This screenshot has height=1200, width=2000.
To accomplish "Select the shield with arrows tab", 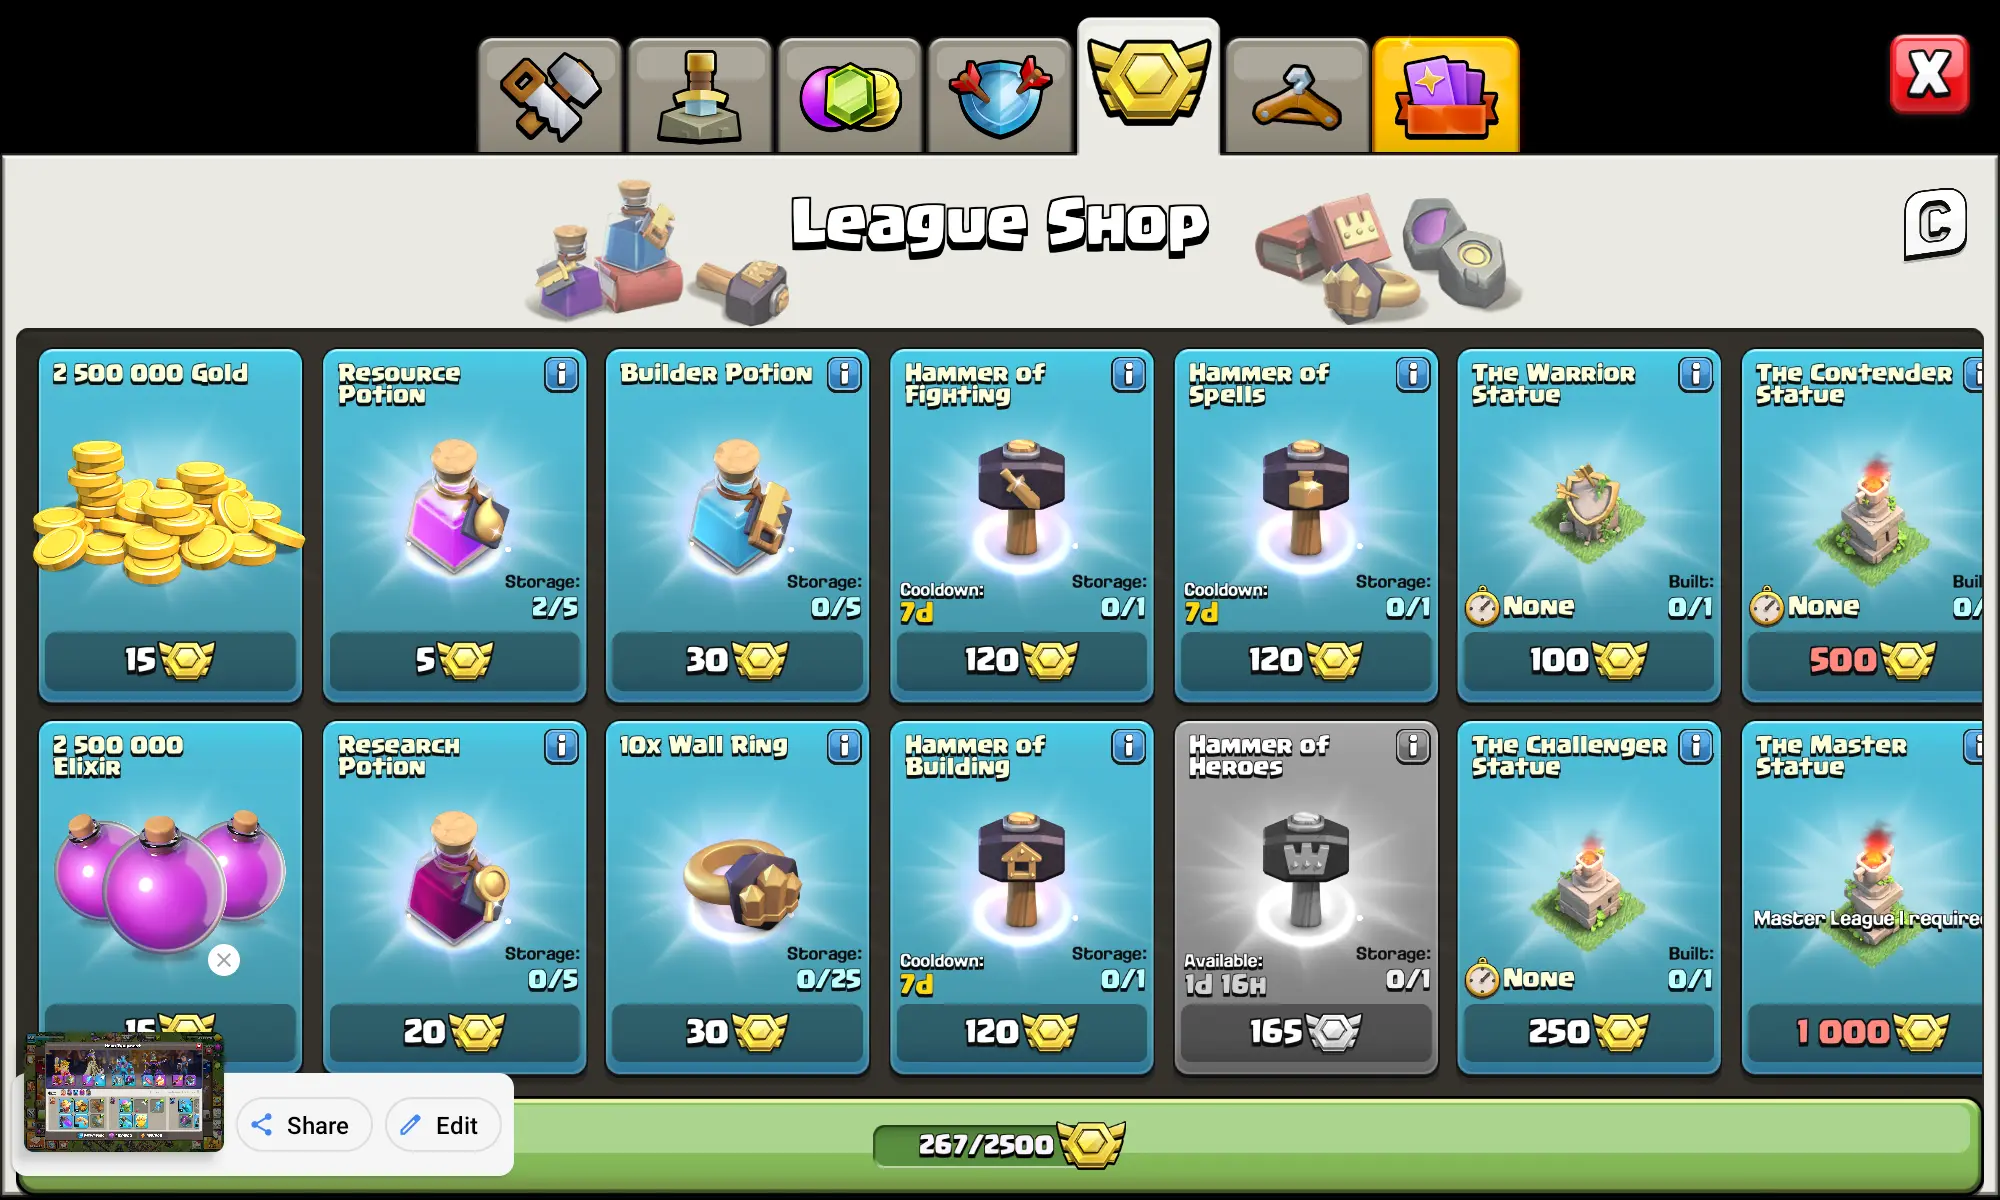I will click(x=999, y=96).
